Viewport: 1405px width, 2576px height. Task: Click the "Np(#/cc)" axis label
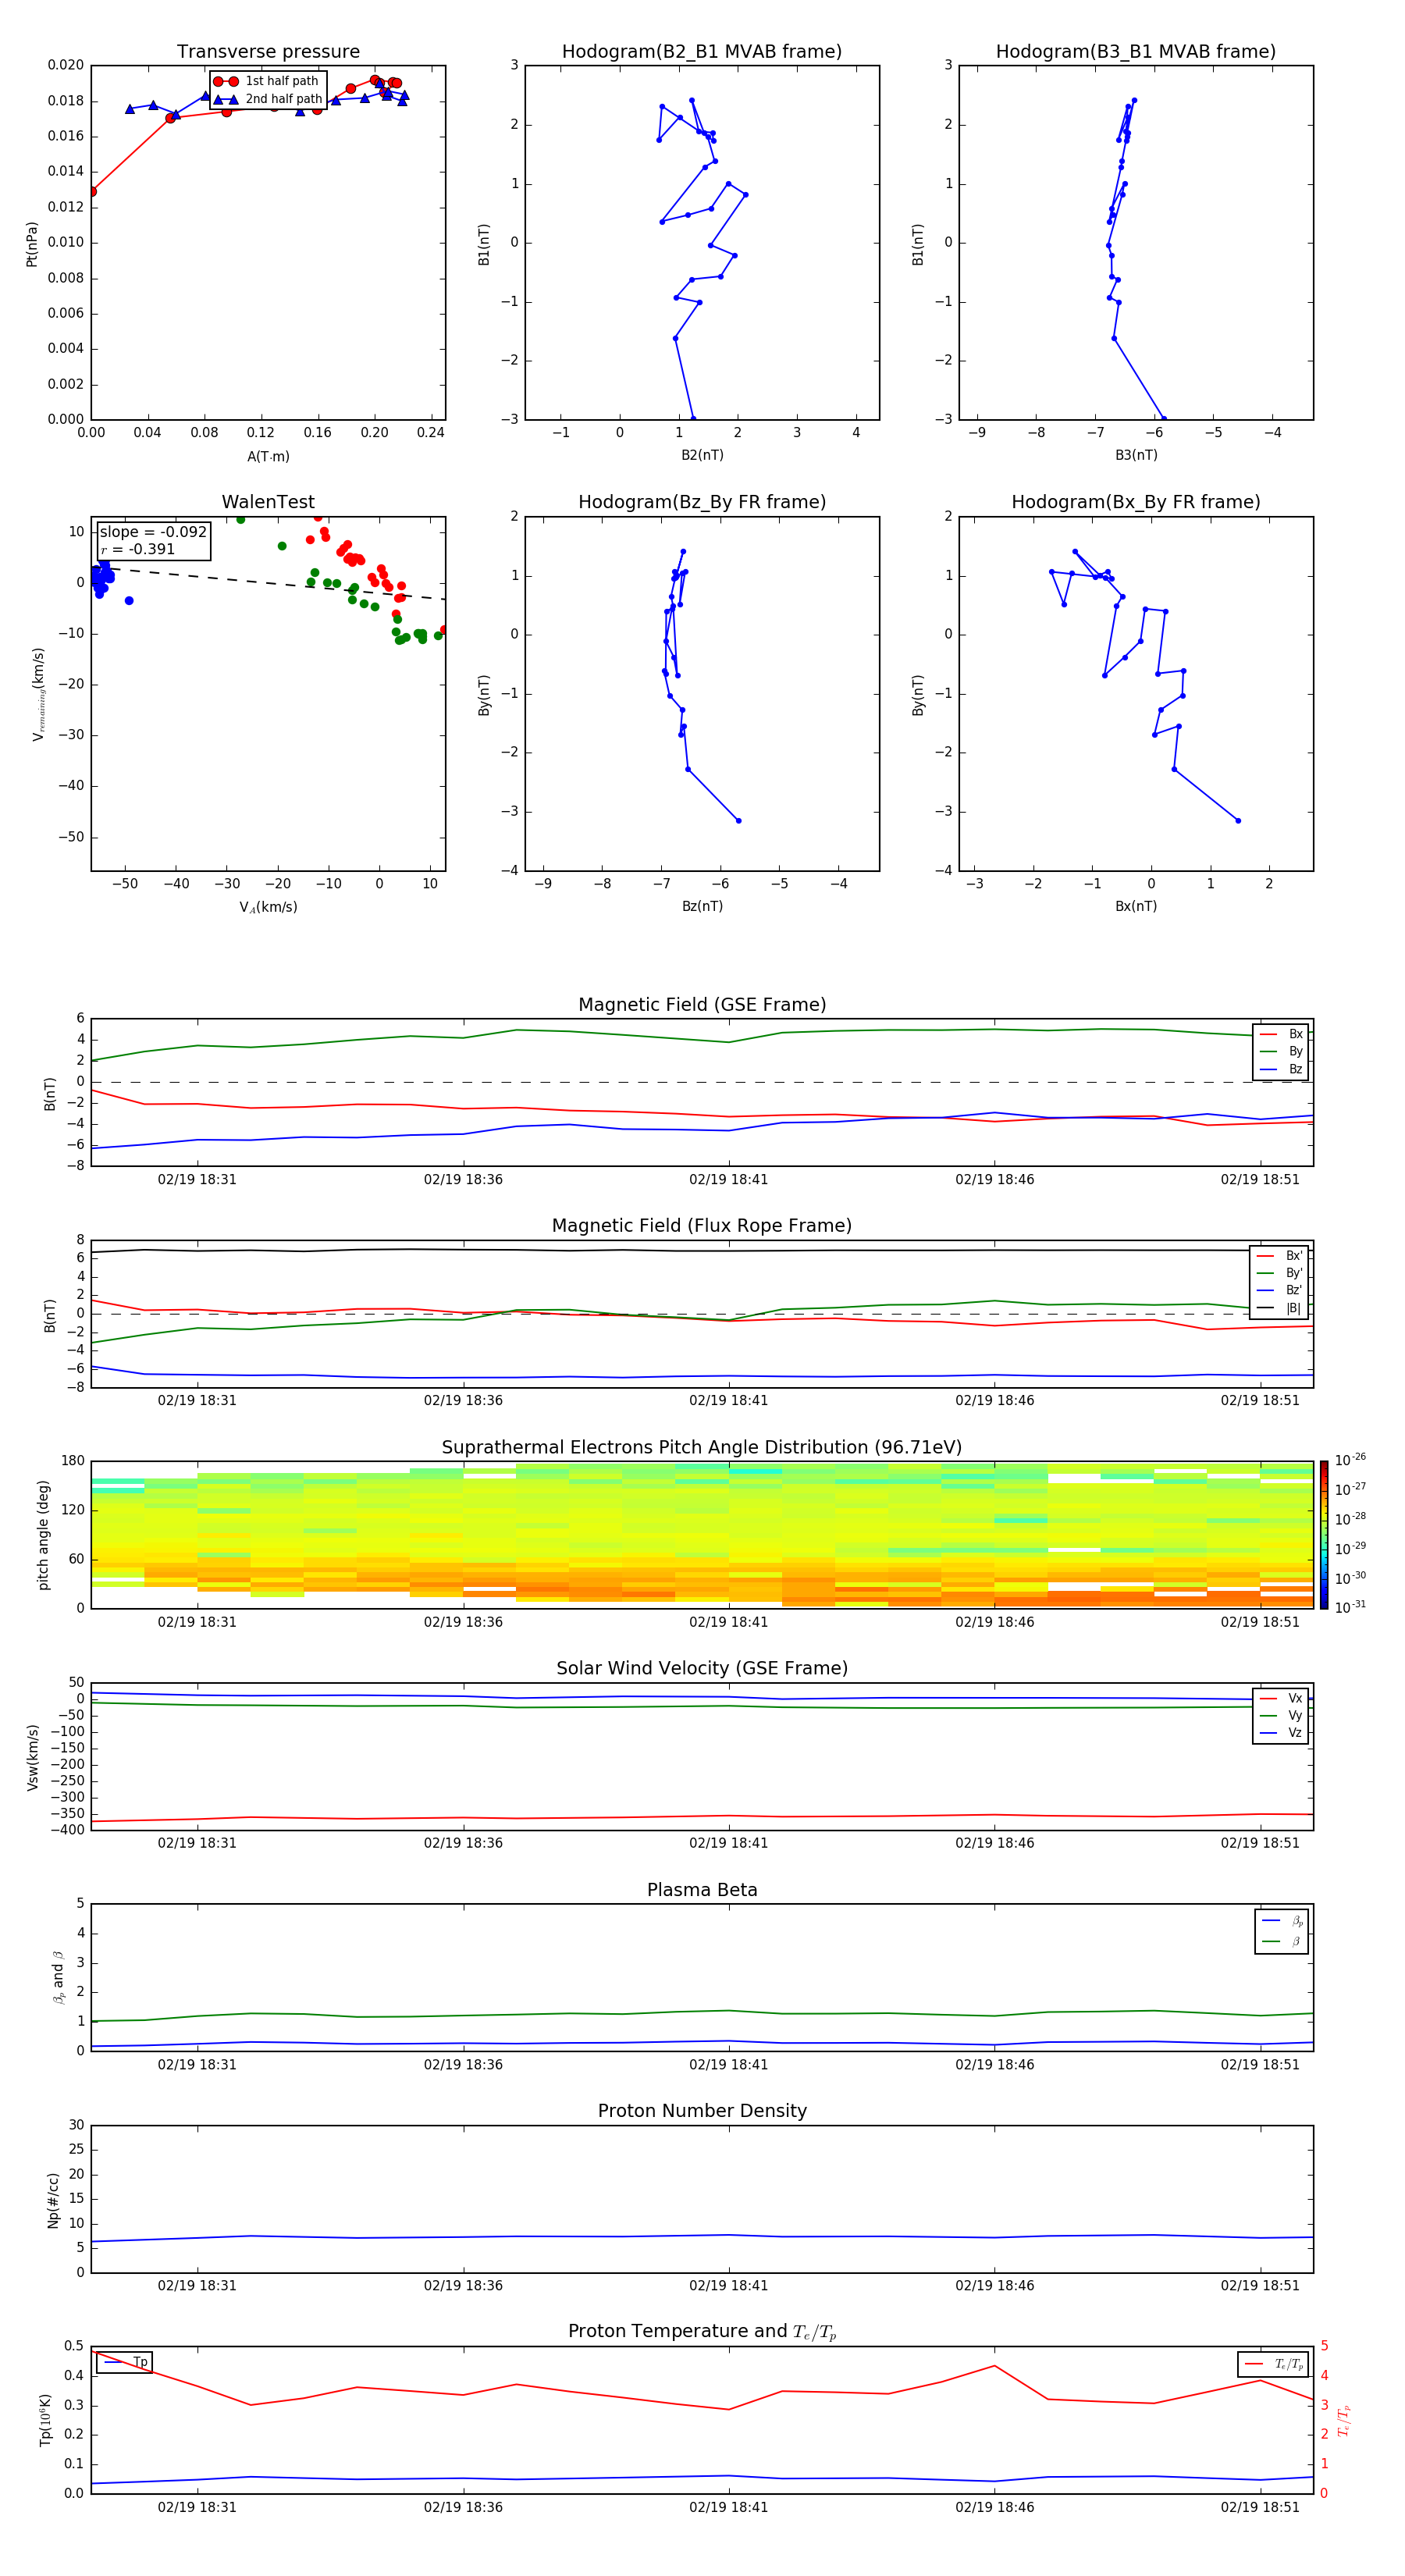53,2200
